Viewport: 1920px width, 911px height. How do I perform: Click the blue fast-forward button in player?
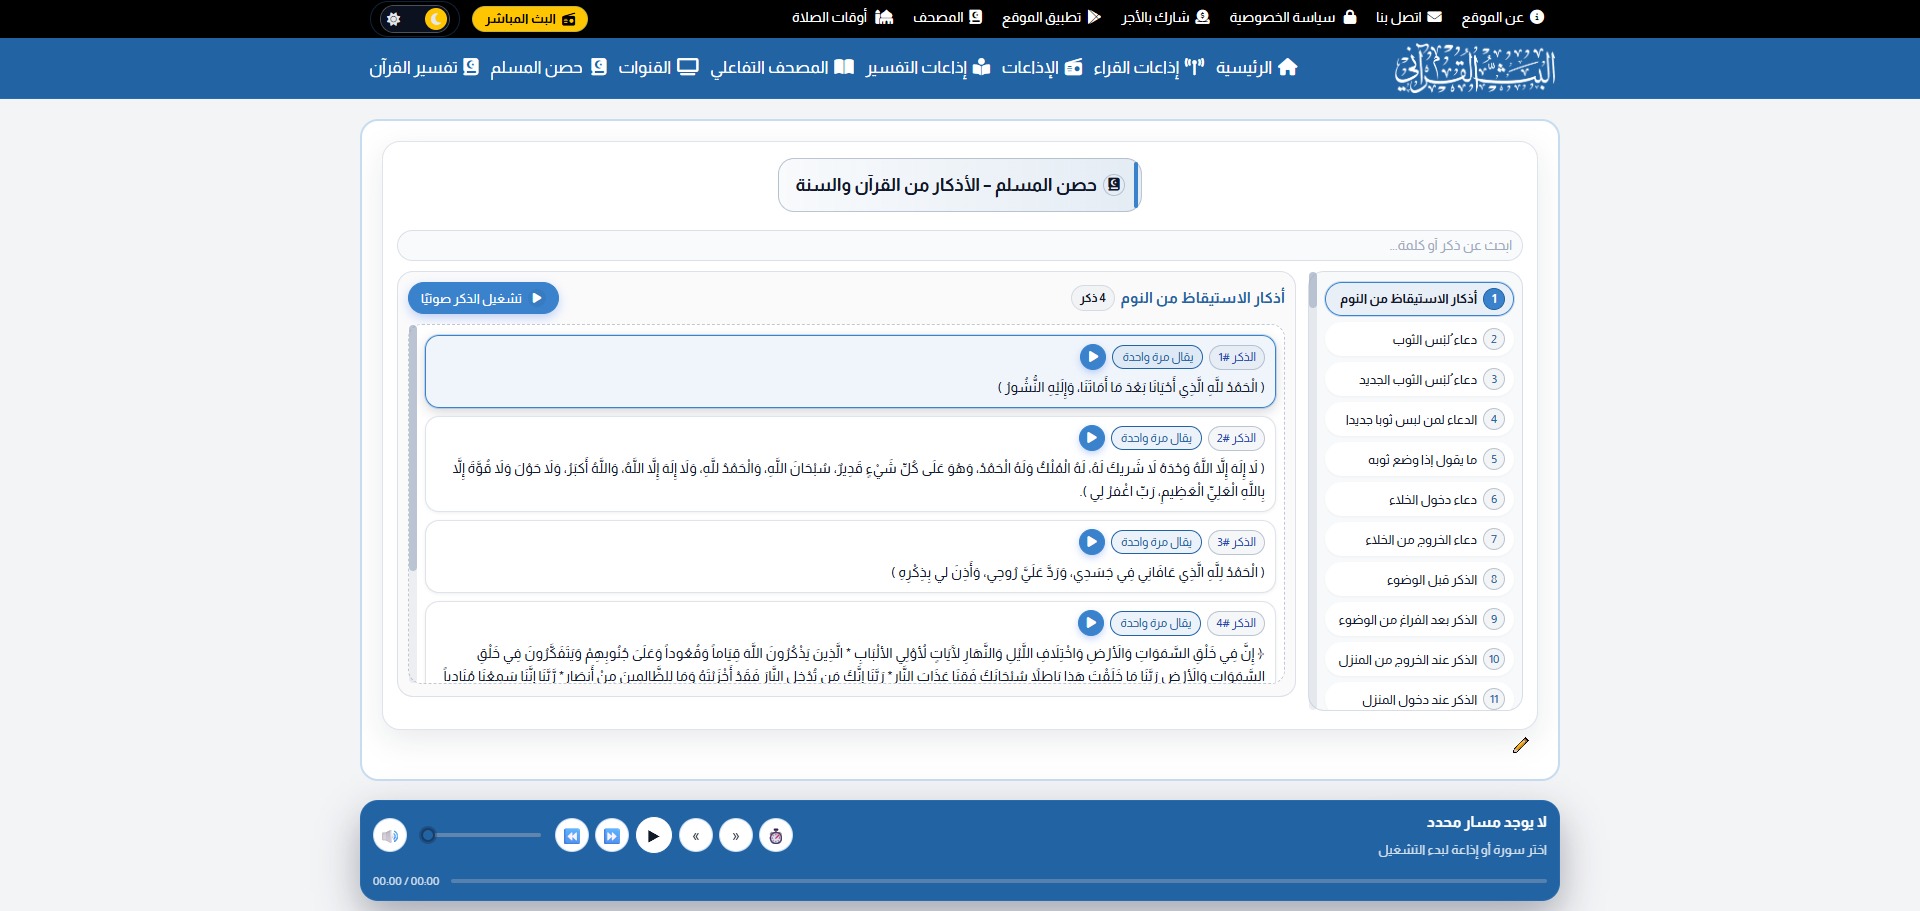tap(612, 835)
